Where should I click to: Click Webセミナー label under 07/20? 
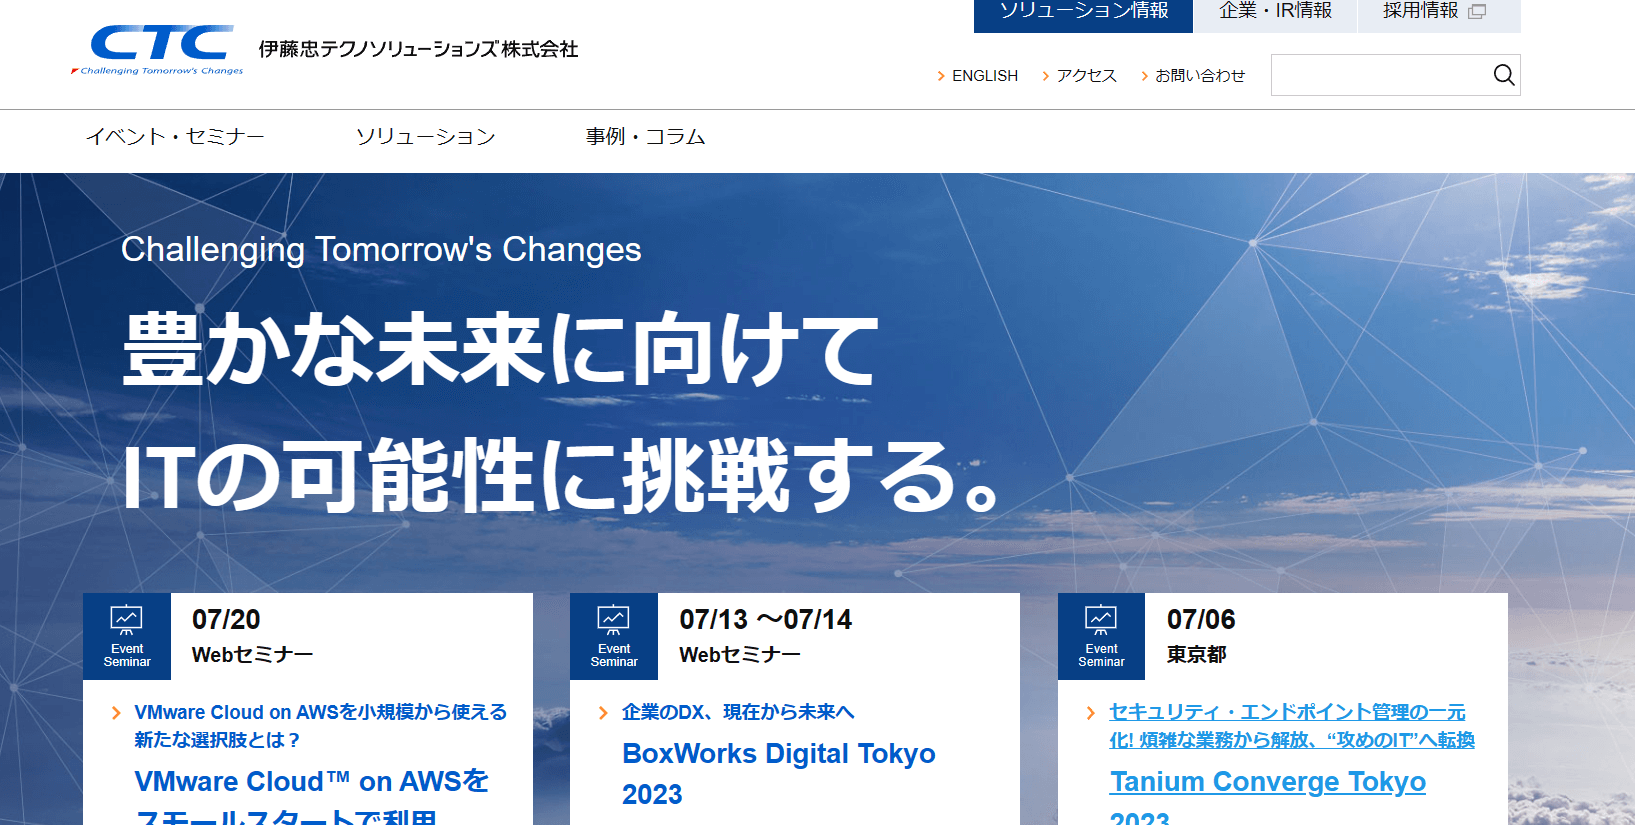tap(252, 654)
